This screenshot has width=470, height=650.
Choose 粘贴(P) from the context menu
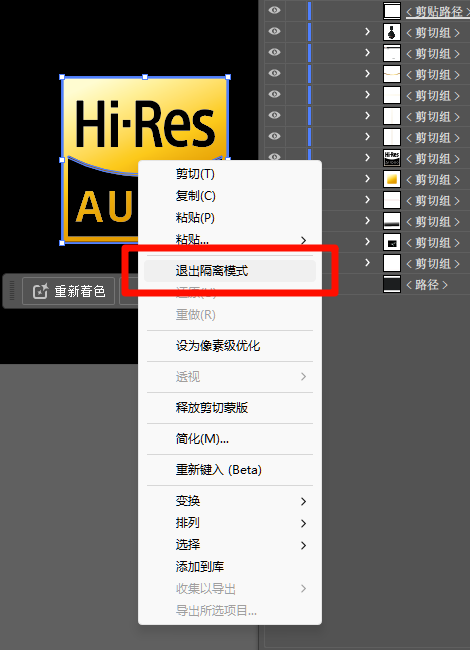[x=230, y=218]
